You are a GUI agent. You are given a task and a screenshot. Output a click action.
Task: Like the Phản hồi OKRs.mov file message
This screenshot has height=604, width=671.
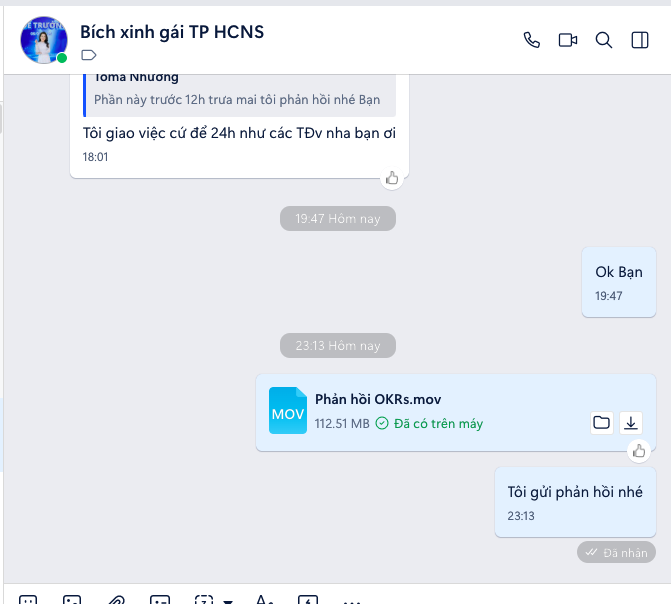(x=639, y=451)
